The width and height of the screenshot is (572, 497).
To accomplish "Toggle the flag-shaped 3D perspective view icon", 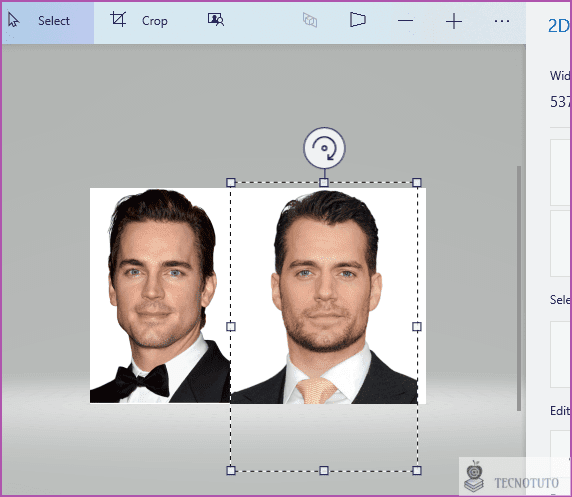I will pos(357,20).
